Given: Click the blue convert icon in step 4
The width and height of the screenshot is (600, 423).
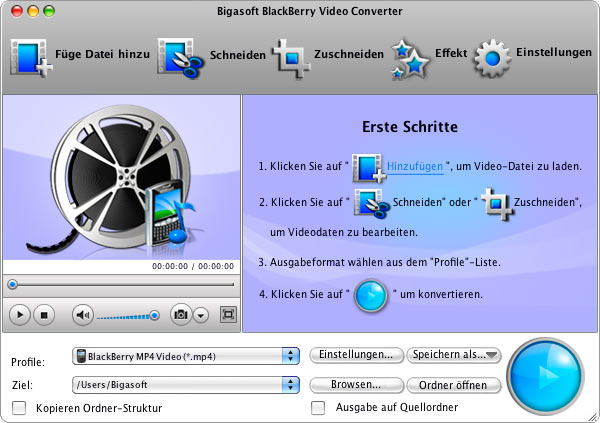Looking at the screenshot, I should (x=371, y=296).
